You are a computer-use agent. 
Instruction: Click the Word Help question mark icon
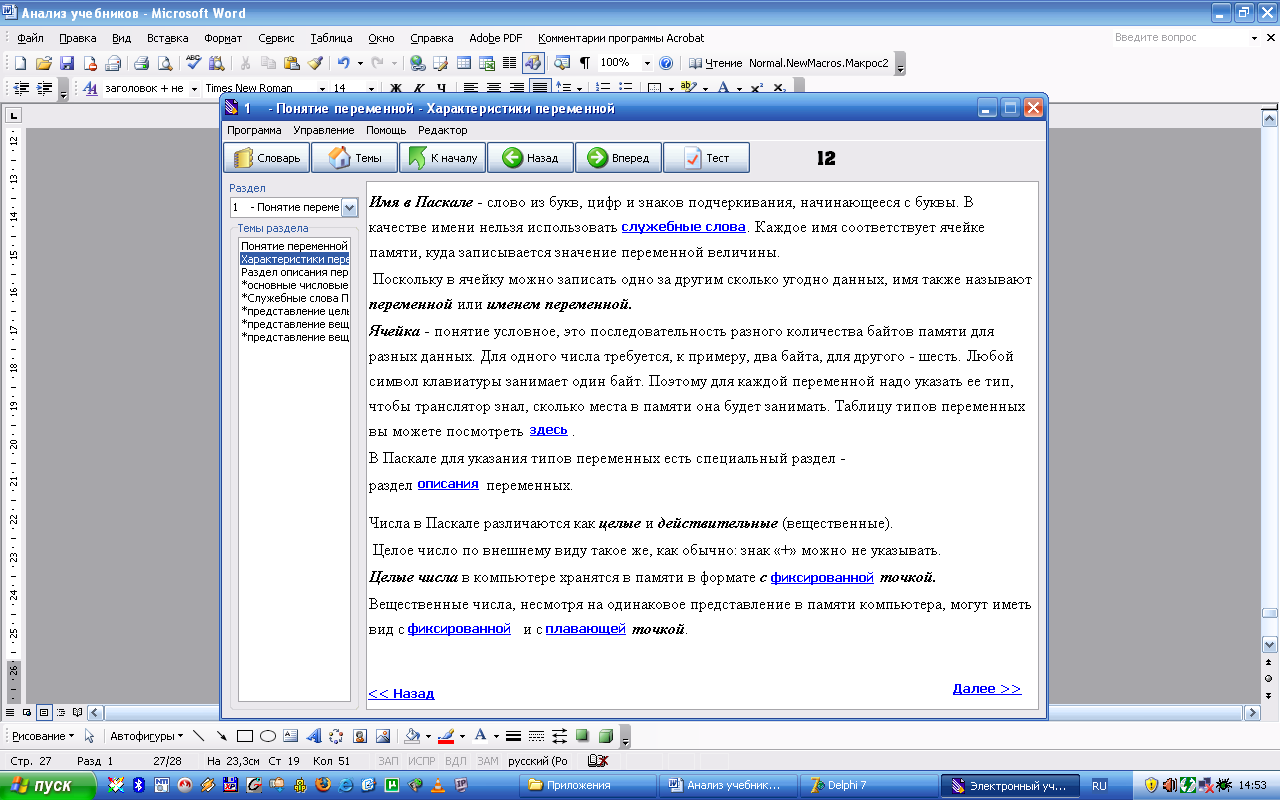coord(666,63)
